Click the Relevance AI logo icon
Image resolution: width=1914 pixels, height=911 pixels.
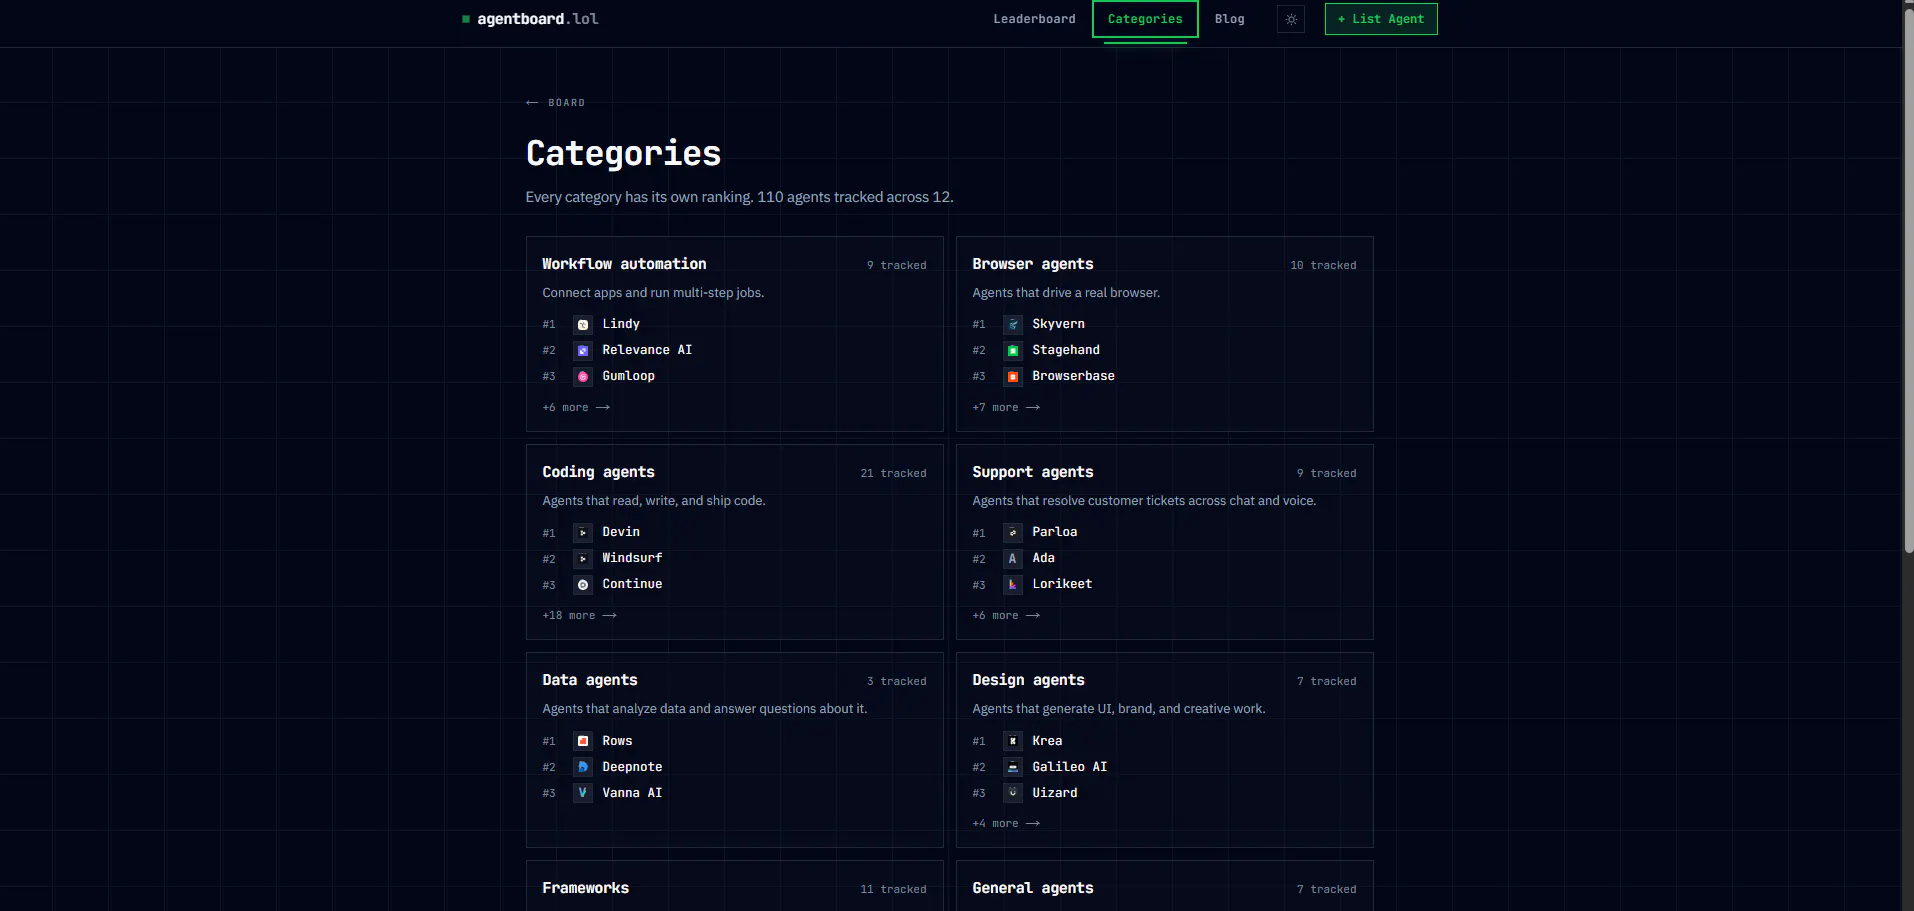pos(583,351)
